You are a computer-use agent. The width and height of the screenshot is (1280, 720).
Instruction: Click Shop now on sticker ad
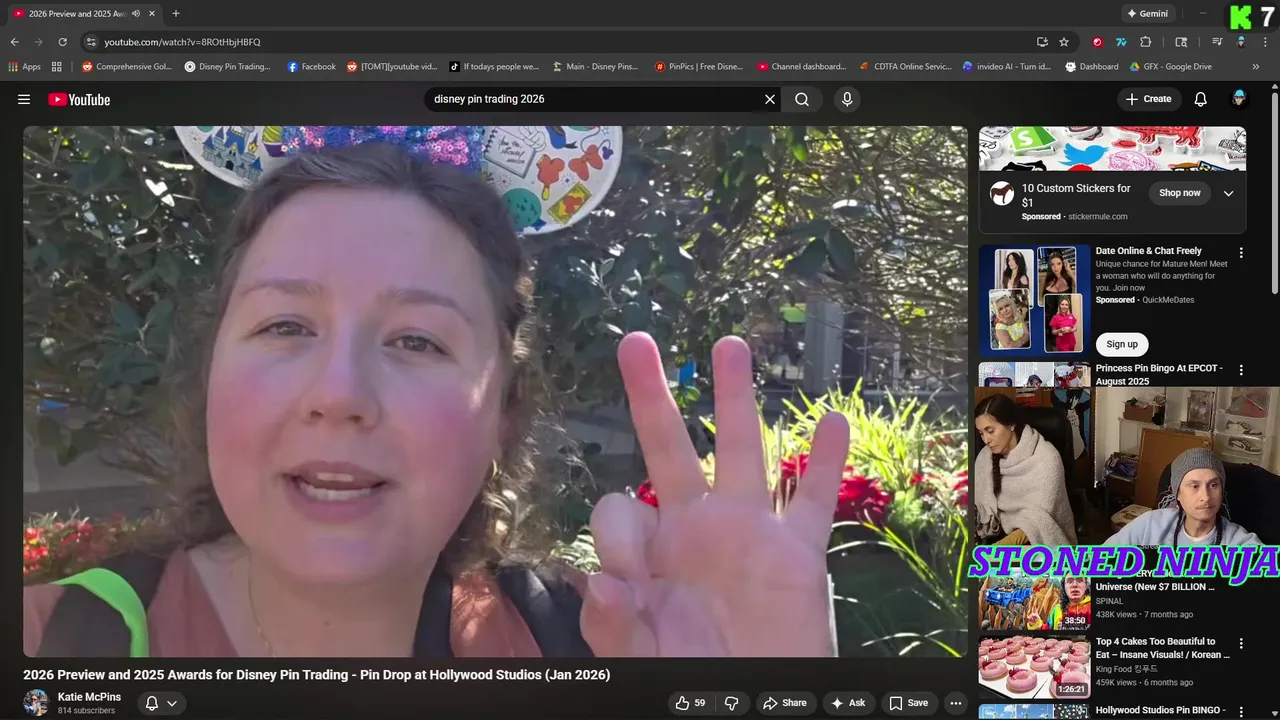(x=1180, y=193)
